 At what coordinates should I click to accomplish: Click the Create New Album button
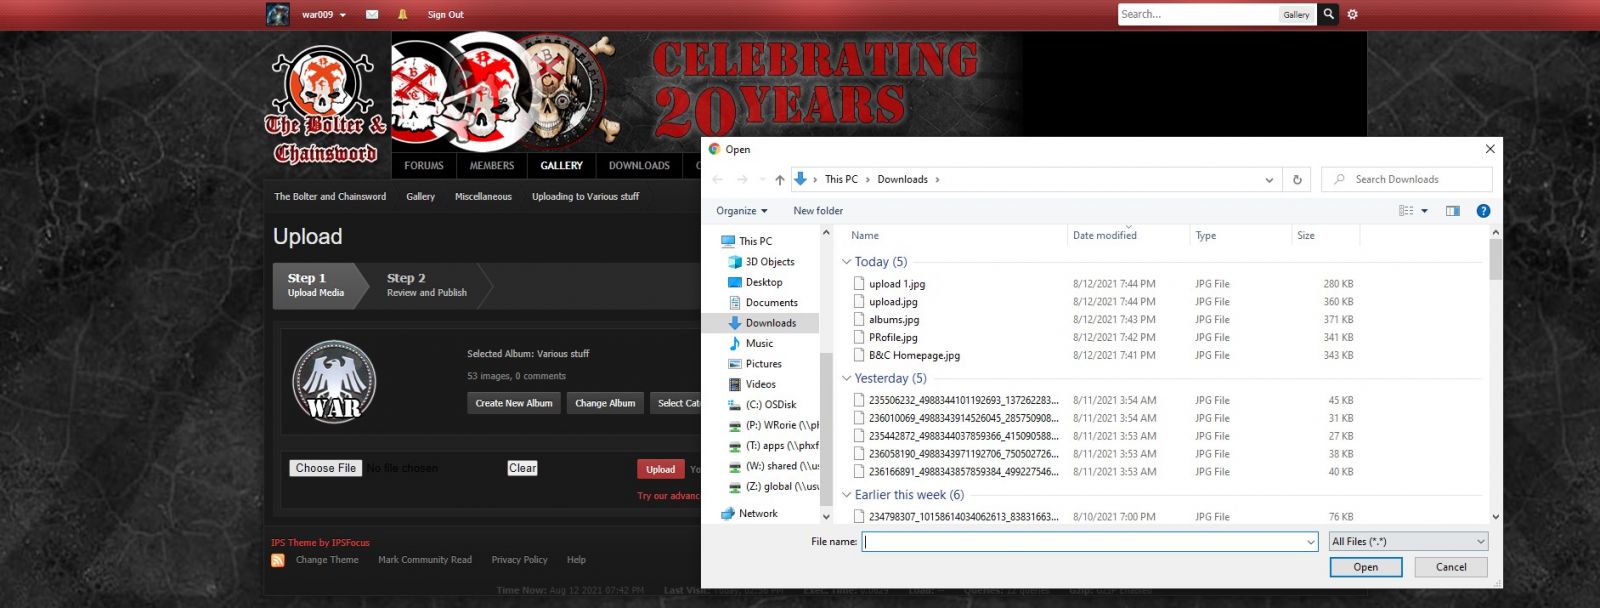[x=514, y=403]
